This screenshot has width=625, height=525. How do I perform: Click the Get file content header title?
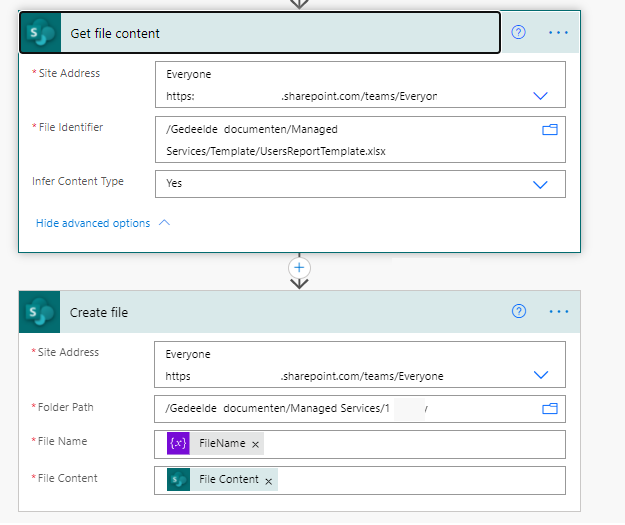click(x=115, y=33)
